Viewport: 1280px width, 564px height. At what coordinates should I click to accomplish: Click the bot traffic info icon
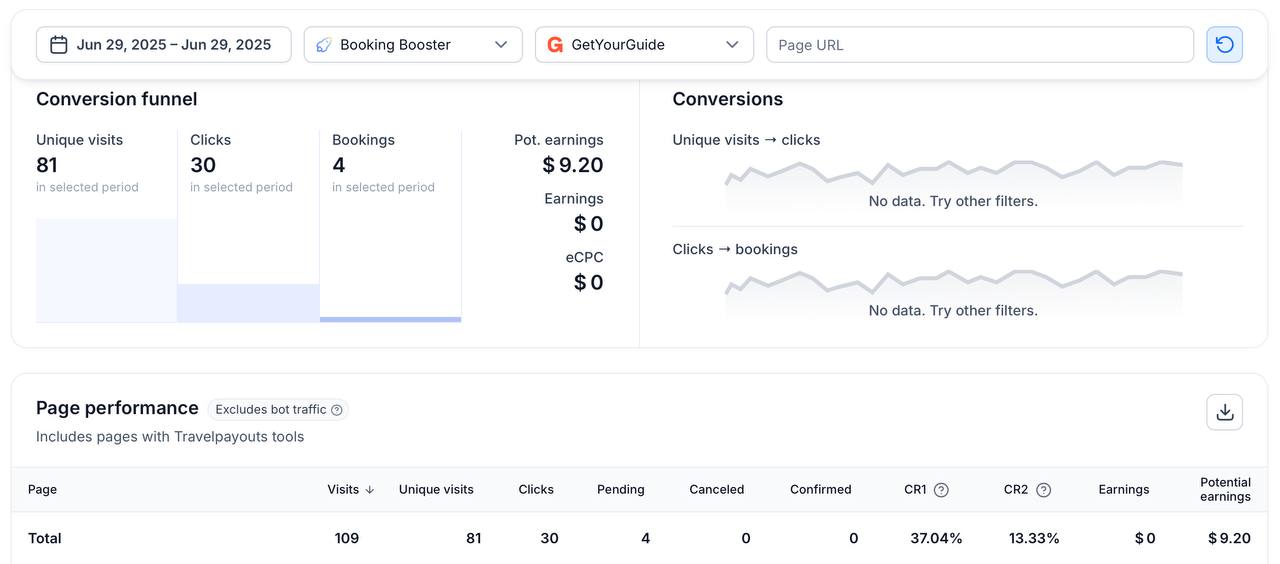click(337, 410)
